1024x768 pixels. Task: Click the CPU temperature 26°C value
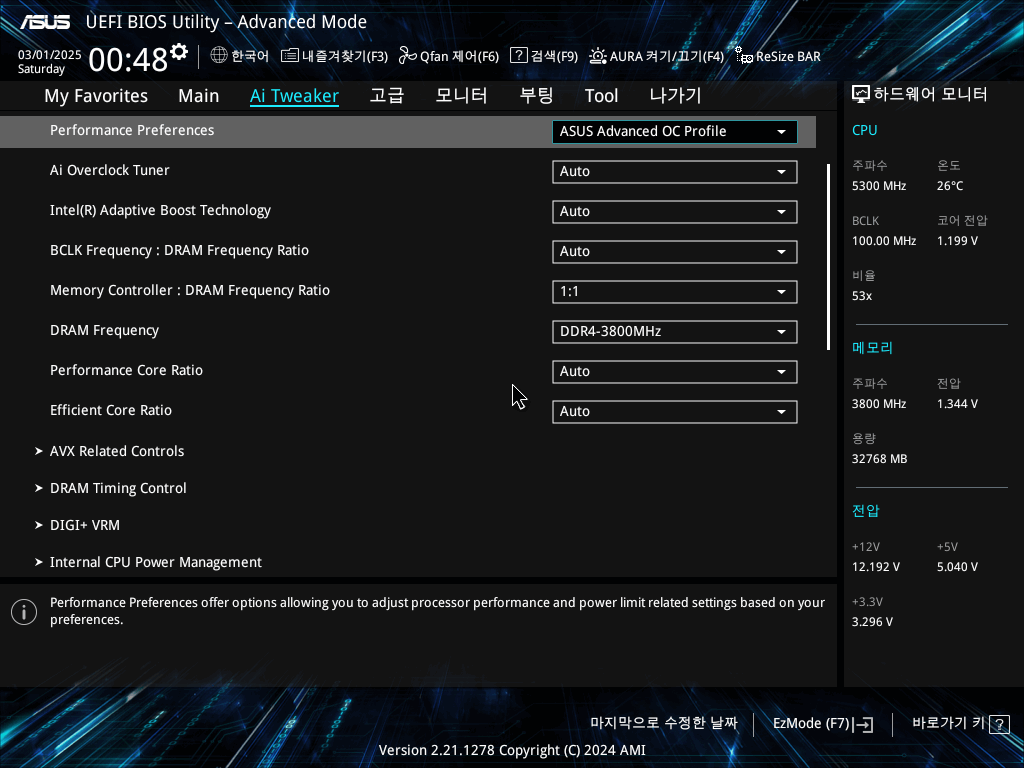950,186
